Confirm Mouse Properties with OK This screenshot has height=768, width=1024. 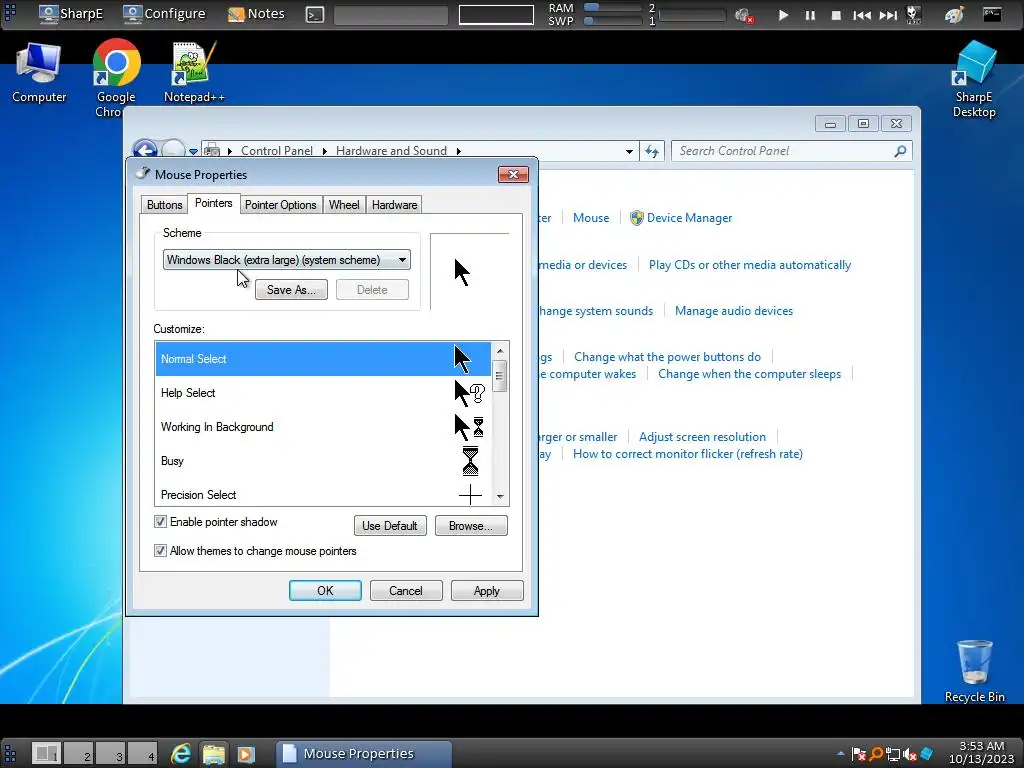click(325, 590)
